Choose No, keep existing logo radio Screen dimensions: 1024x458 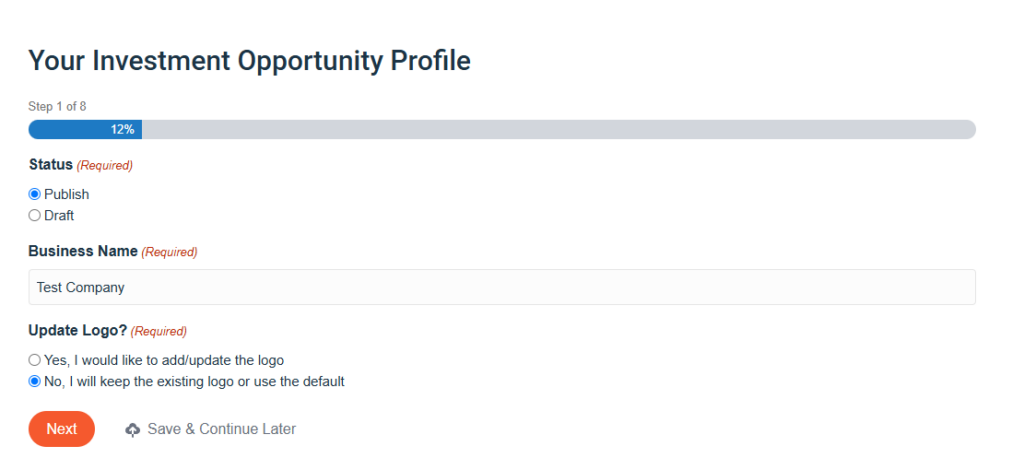(x=35, y=382)
